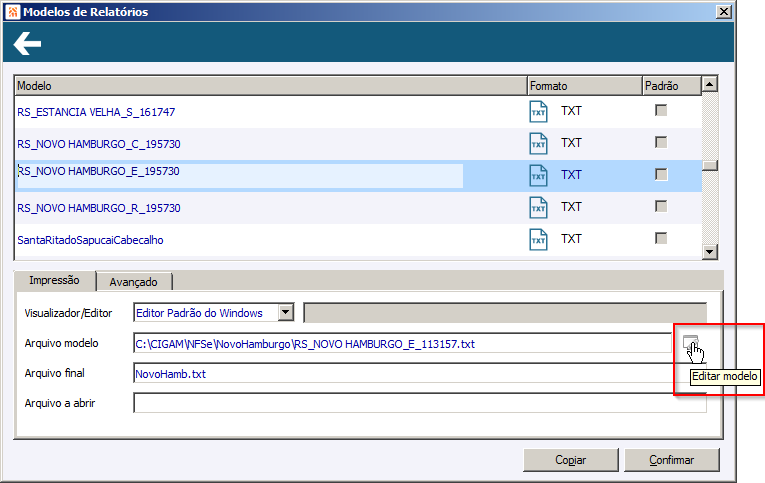Click the Formato column header

[584, 86]
